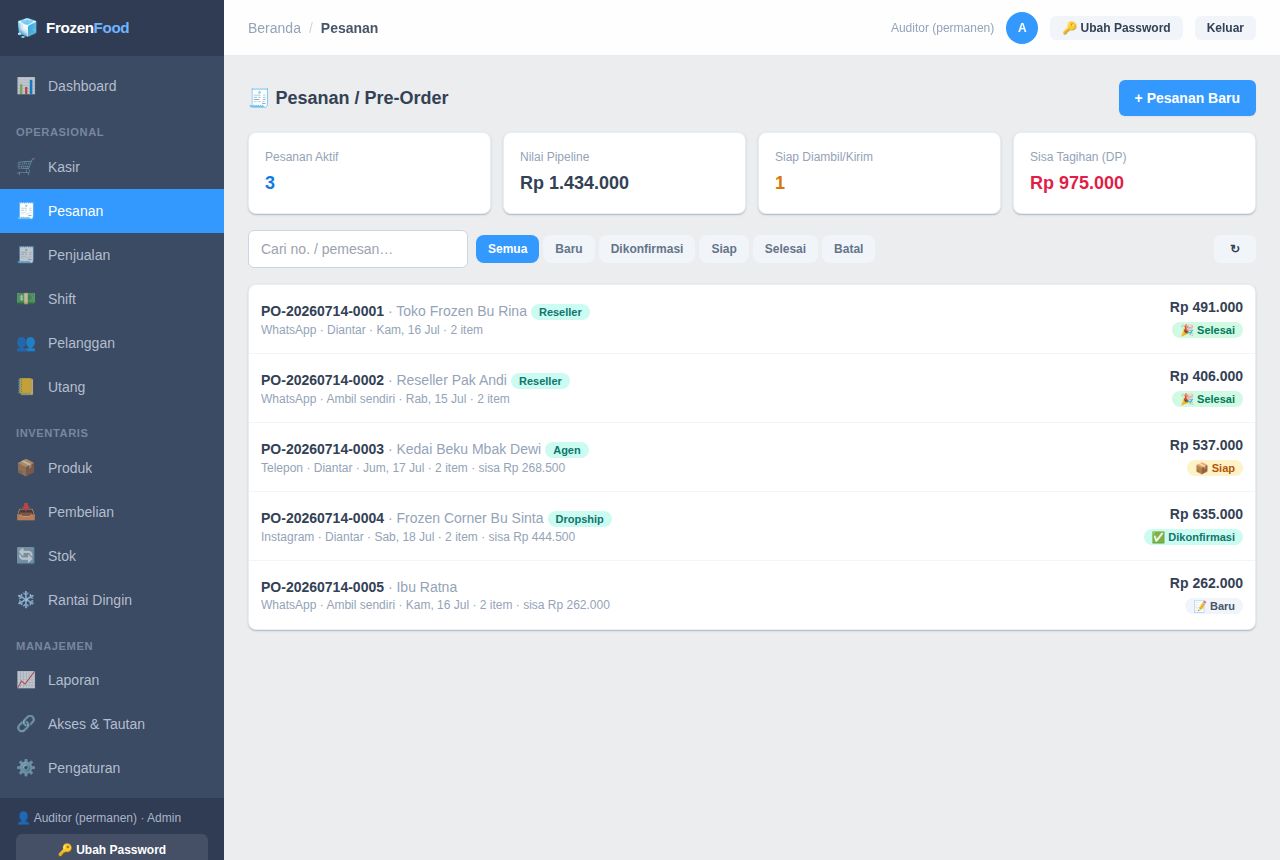This screenshot has width=1280, height=860.
Task: Click the Kasir shopping cart icon
Action: pyautogui.click(x=26, y=167)
